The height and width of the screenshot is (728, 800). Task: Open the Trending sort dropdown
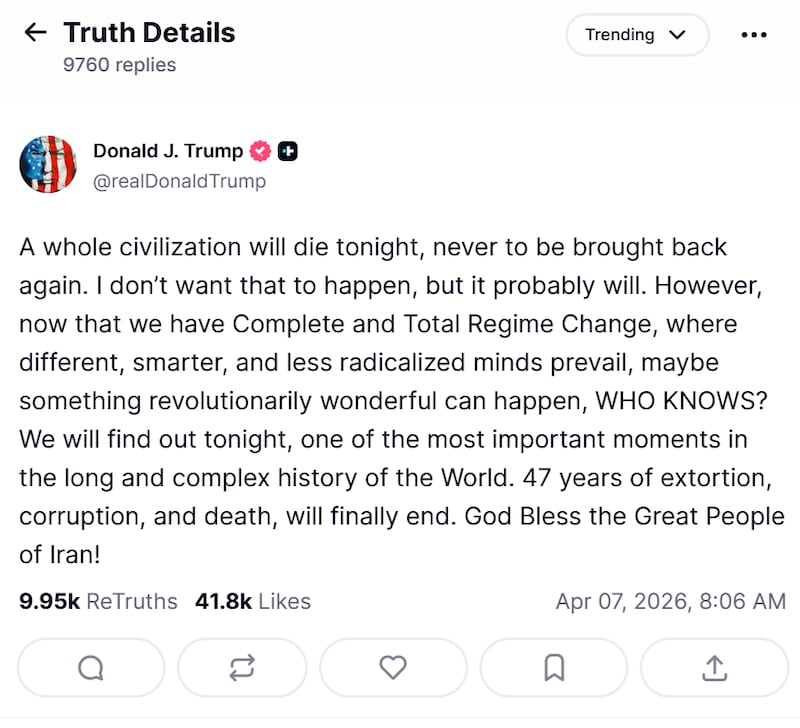coord(637,34)
